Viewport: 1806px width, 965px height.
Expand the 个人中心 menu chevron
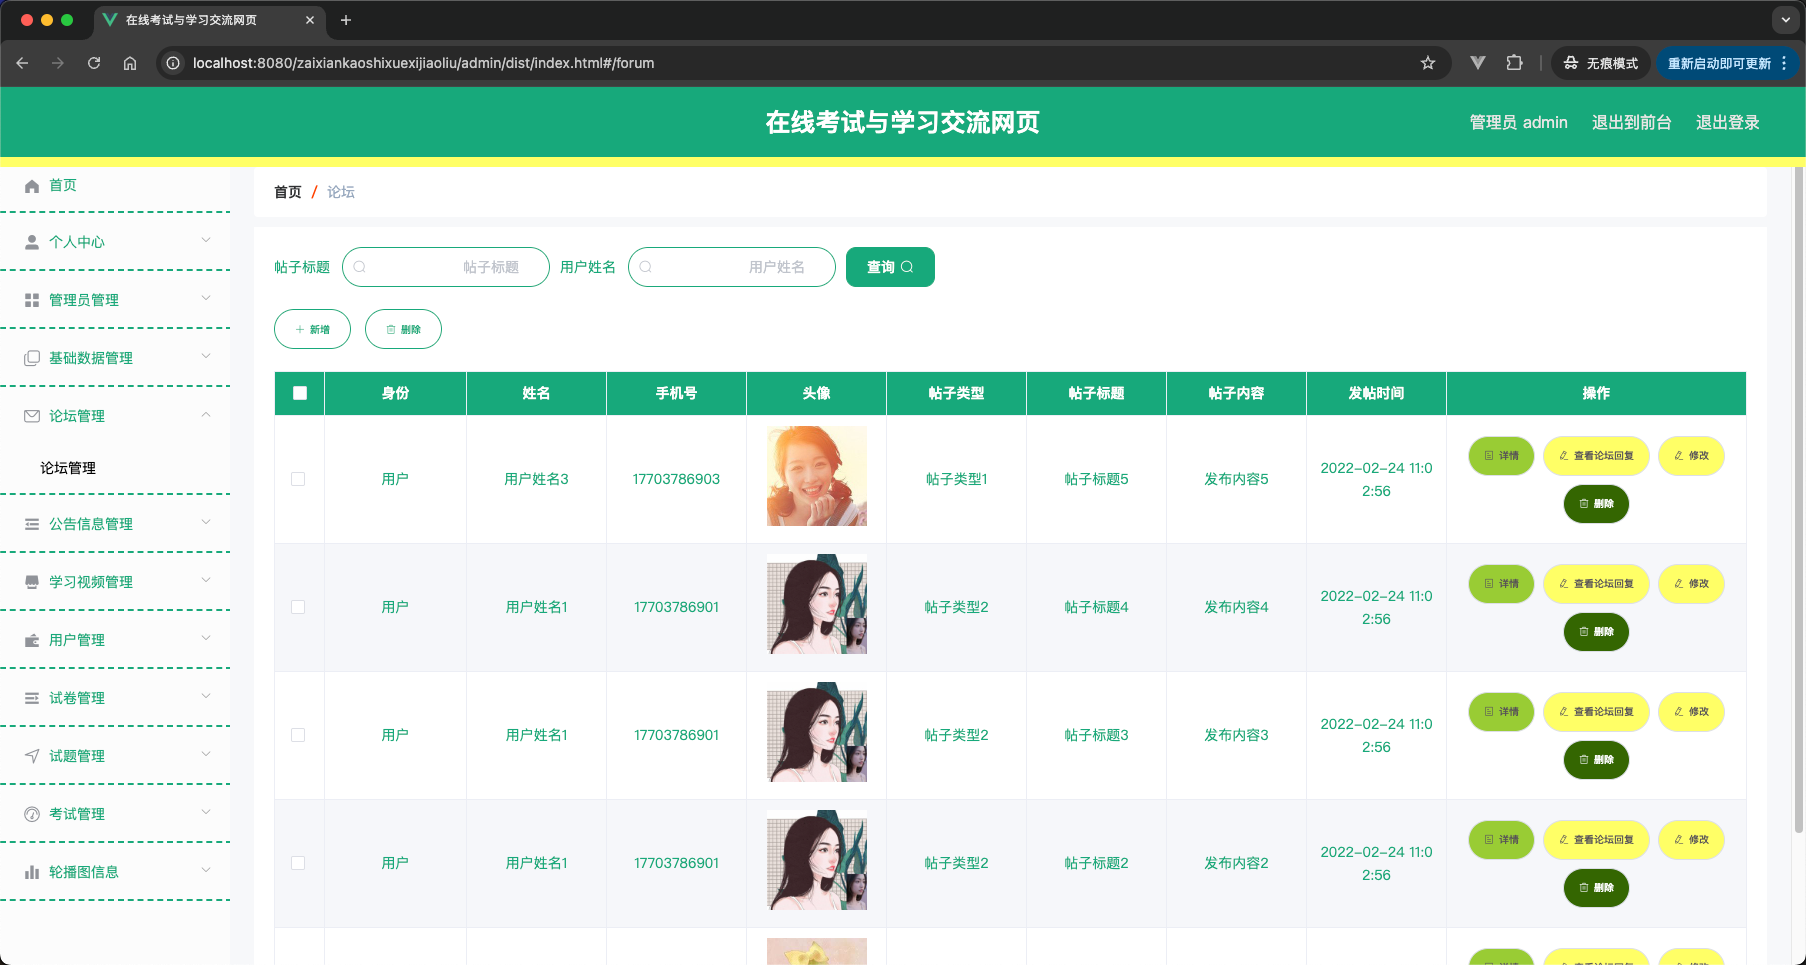pyautogui.click(x=206, y=240)
